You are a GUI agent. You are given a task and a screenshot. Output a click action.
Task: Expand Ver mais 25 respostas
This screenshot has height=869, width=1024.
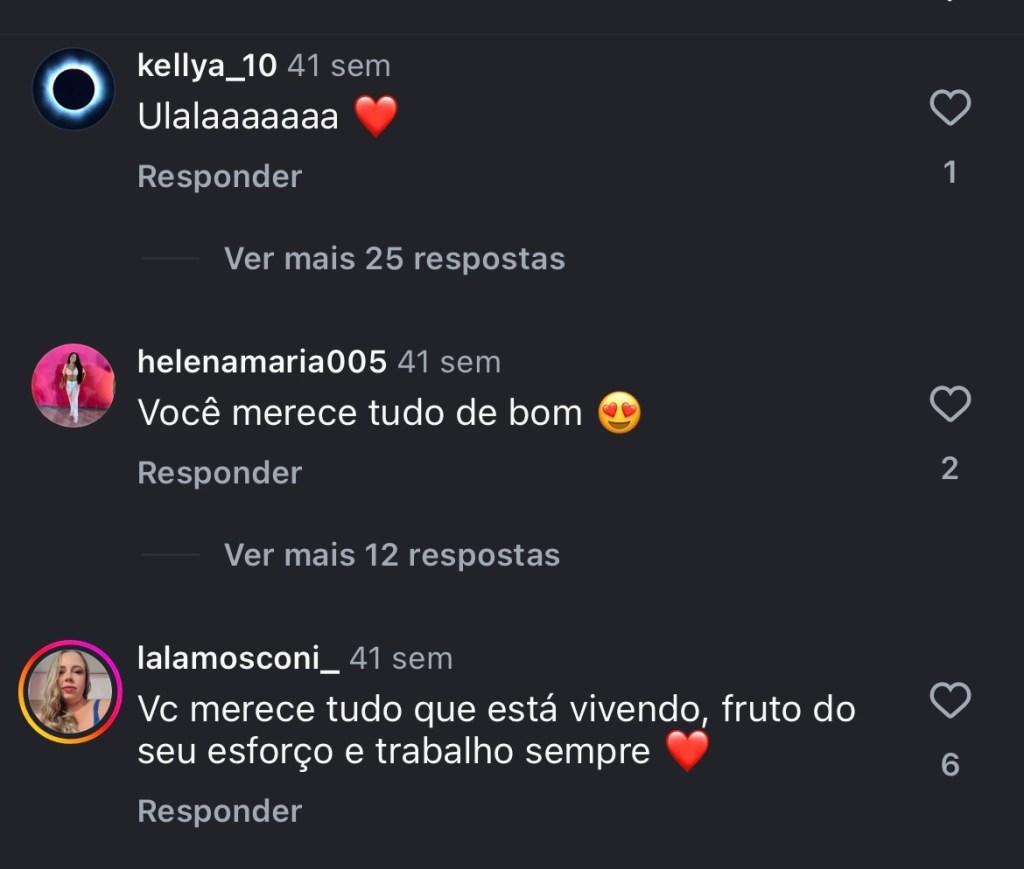point(394,258)
